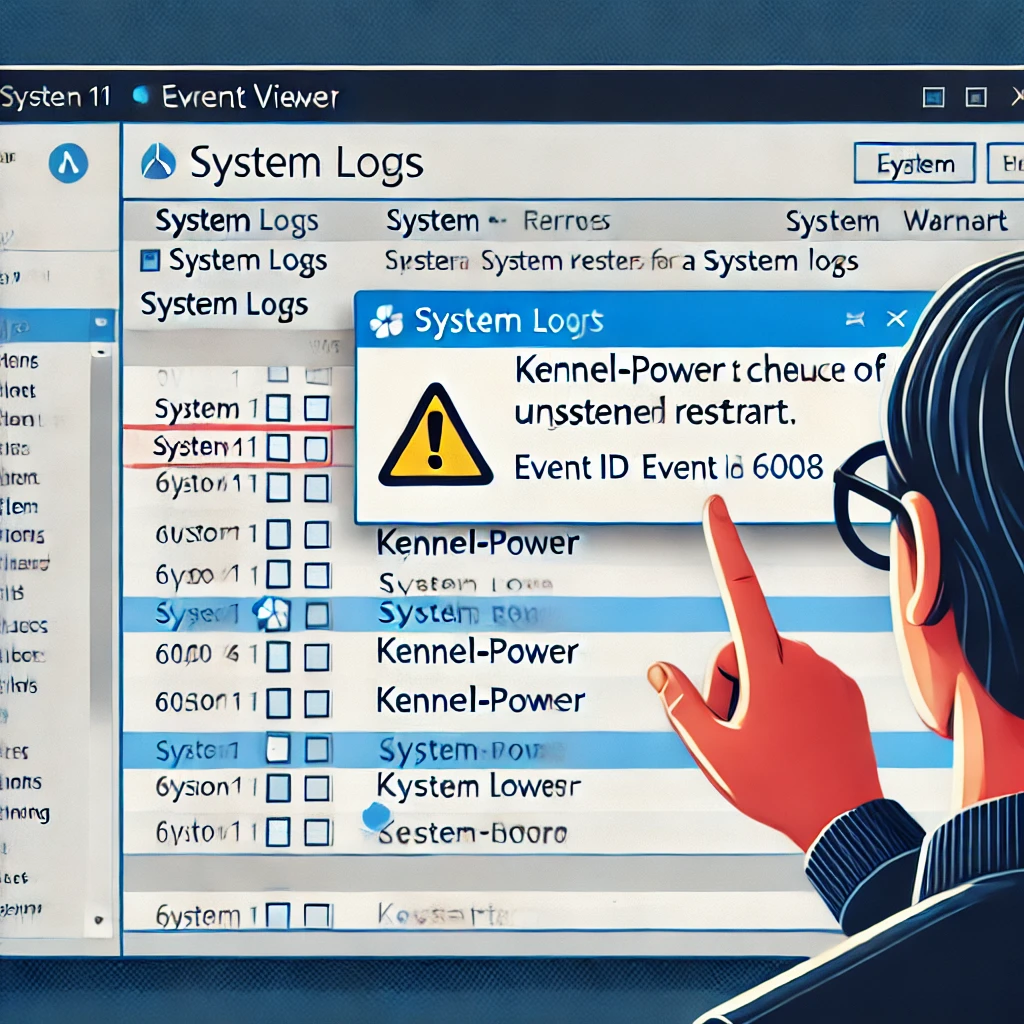This screenshot has width=1024, height=1024.
Task: Tick the right checkbox in red-outlined System11 row
Action: point(317,449)
